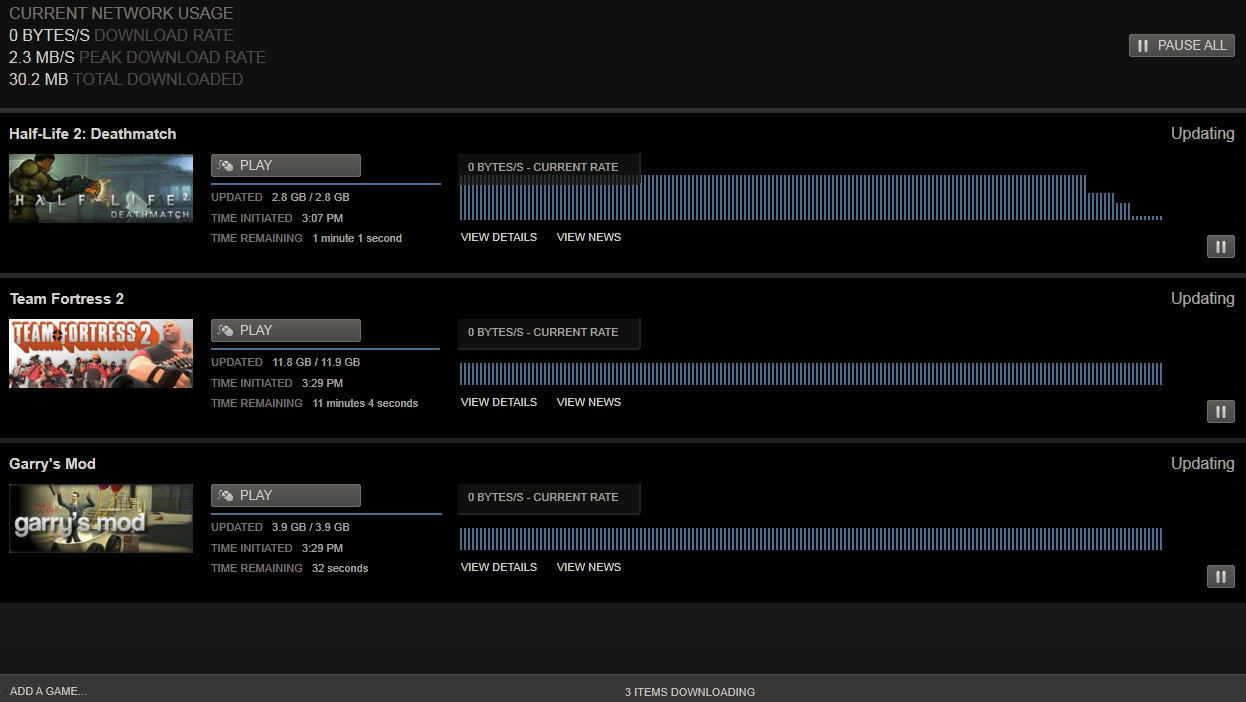Click the 2.3 MB/S peak download rate

coord(137,58)
